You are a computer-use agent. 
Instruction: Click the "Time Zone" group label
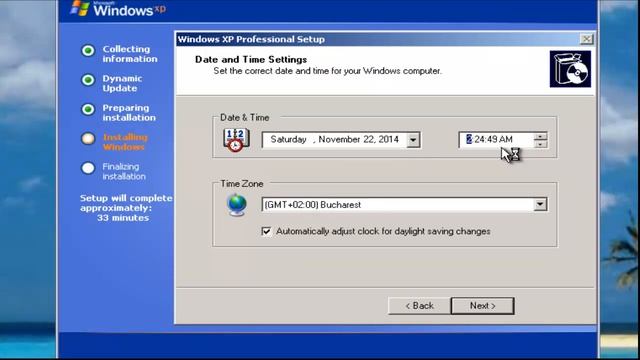242,184
